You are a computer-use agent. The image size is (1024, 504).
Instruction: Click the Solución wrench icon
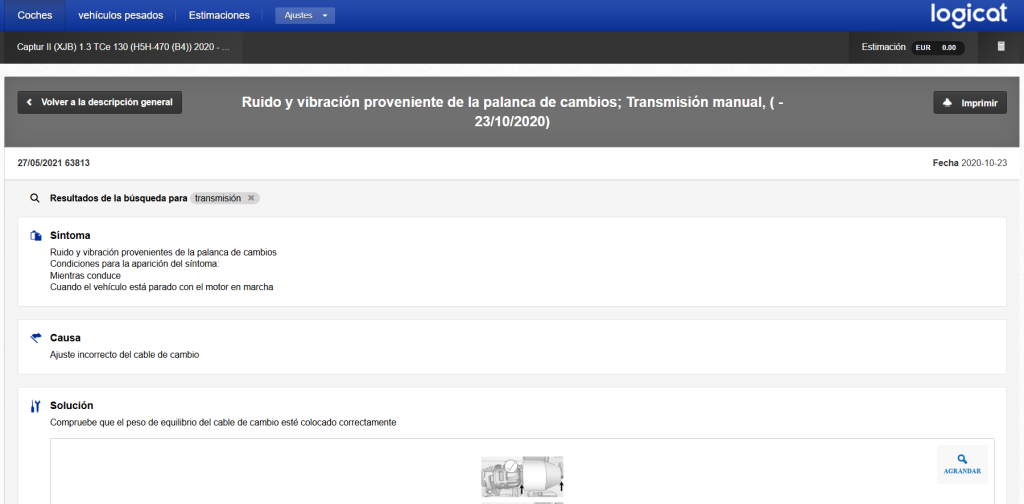point(36,406)
